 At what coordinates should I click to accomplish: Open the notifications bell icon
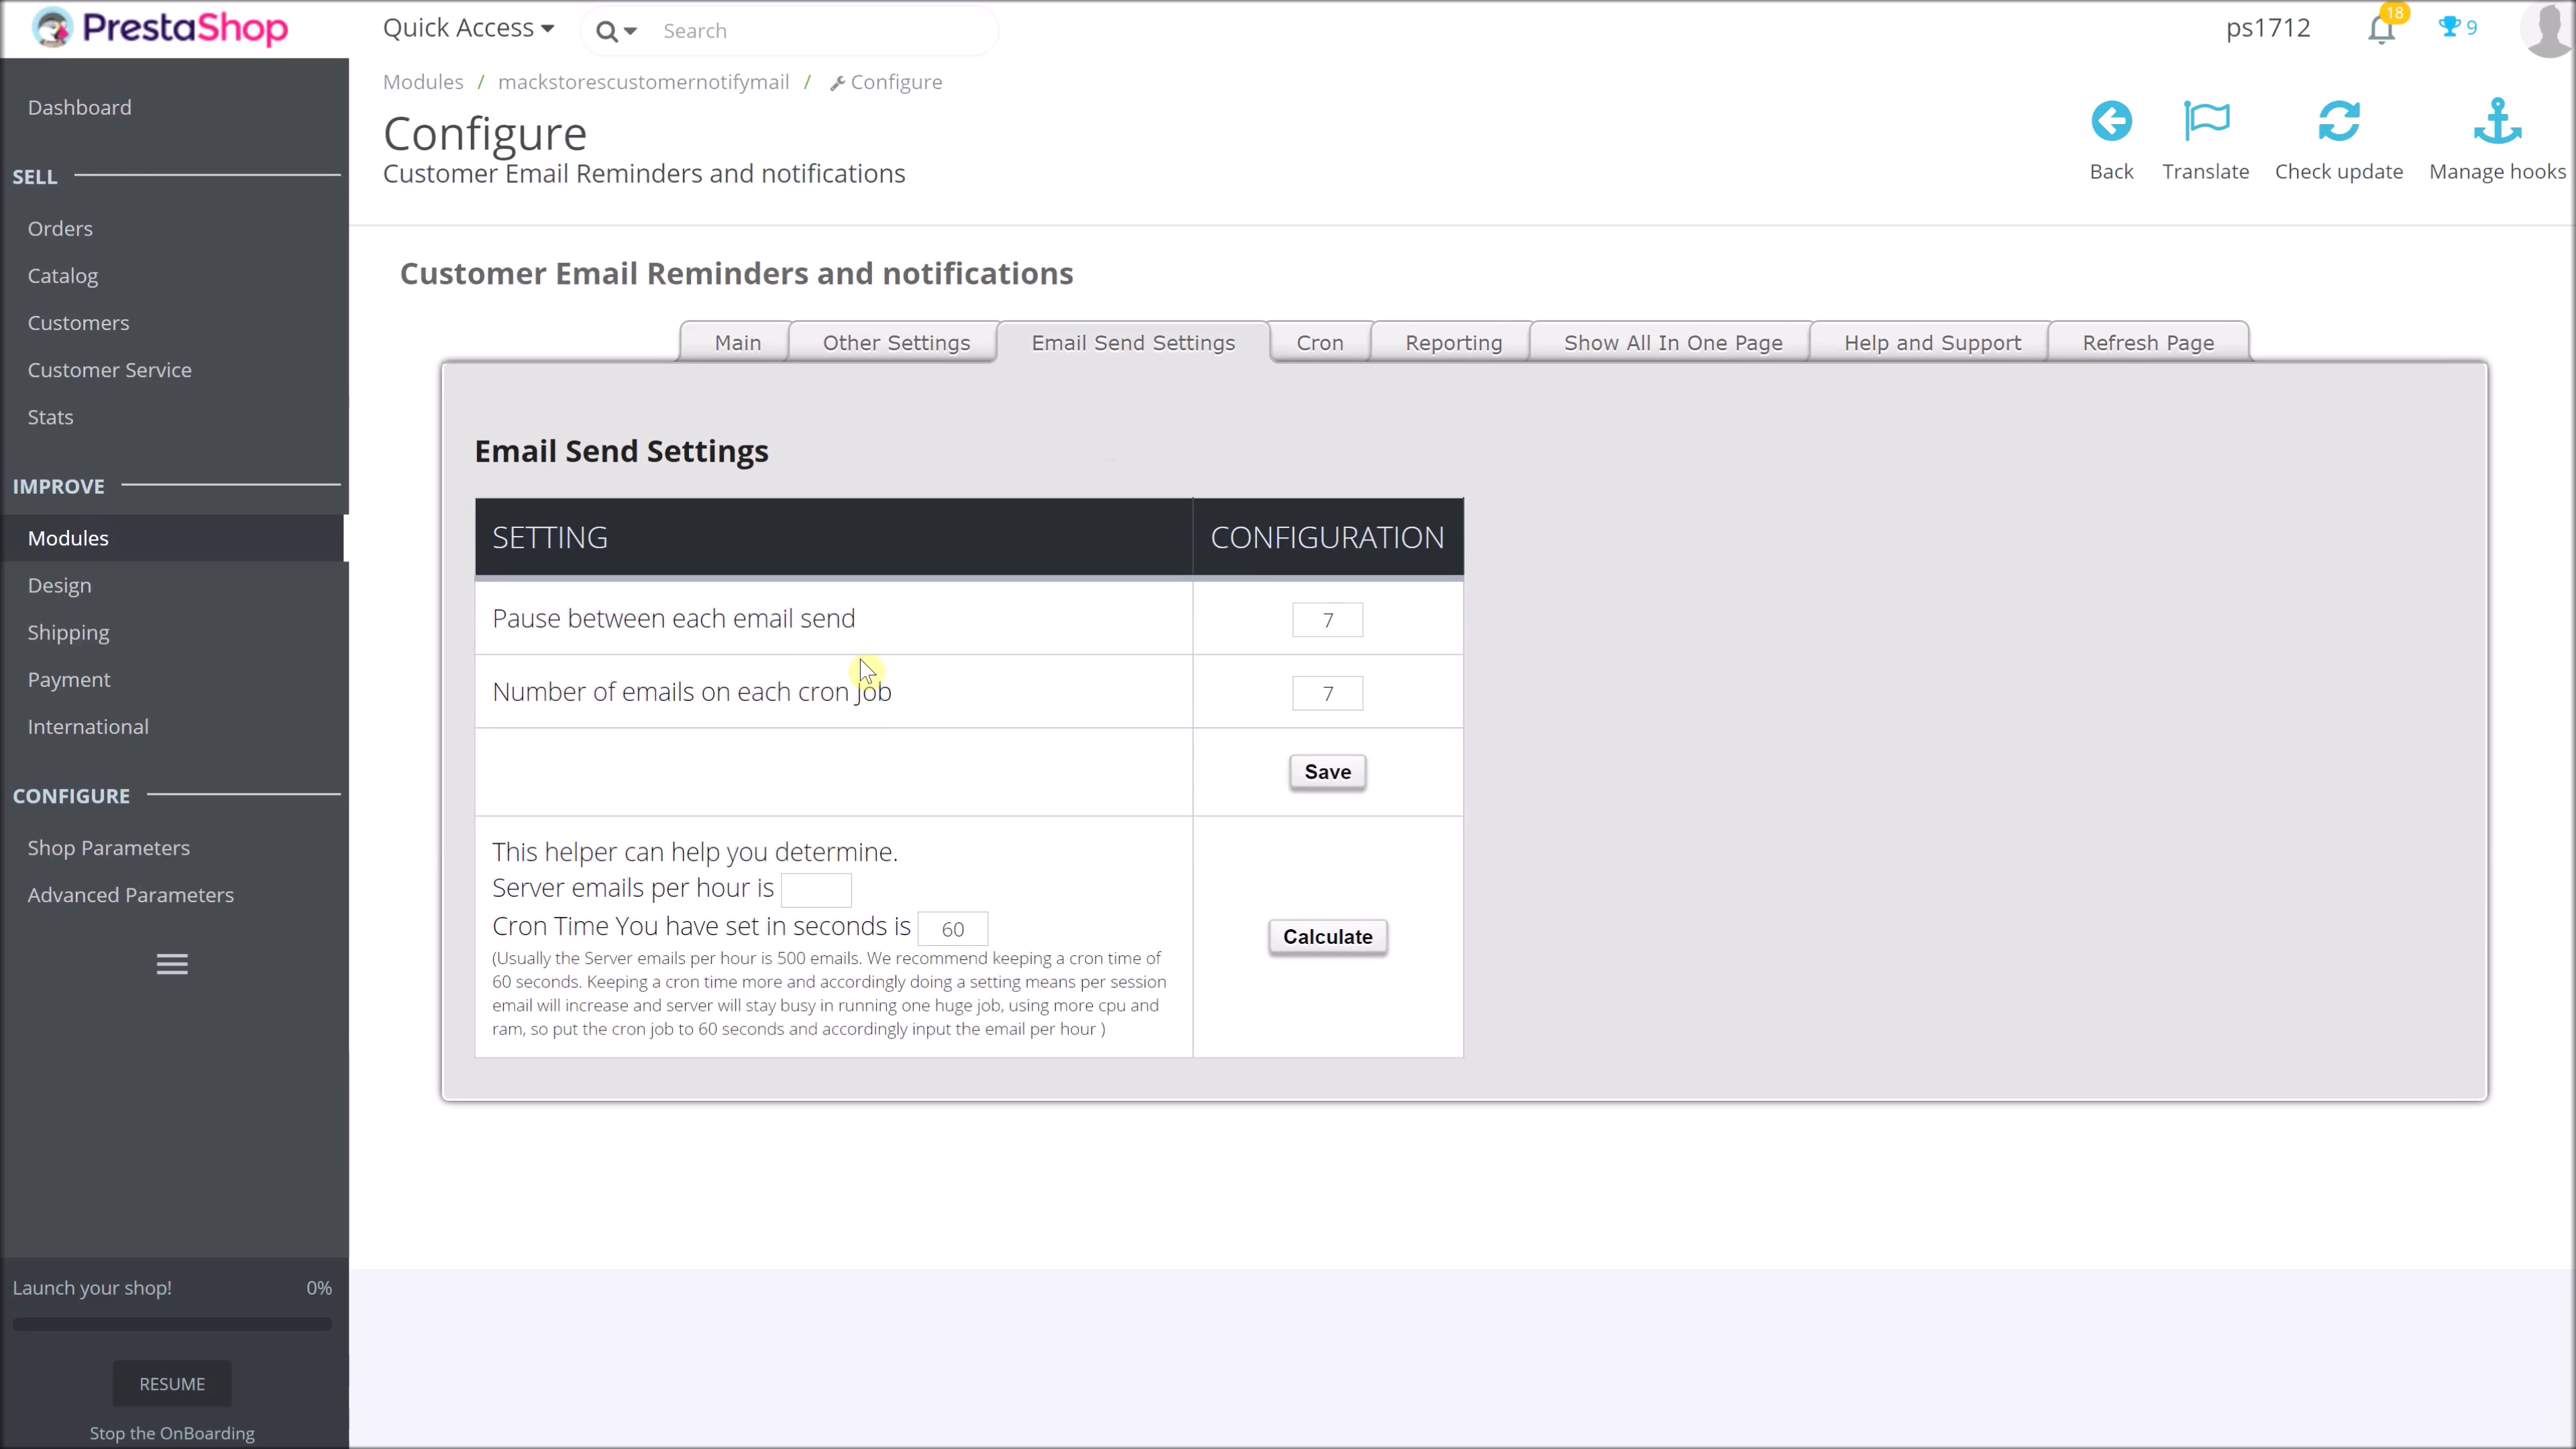(2381, 30)
